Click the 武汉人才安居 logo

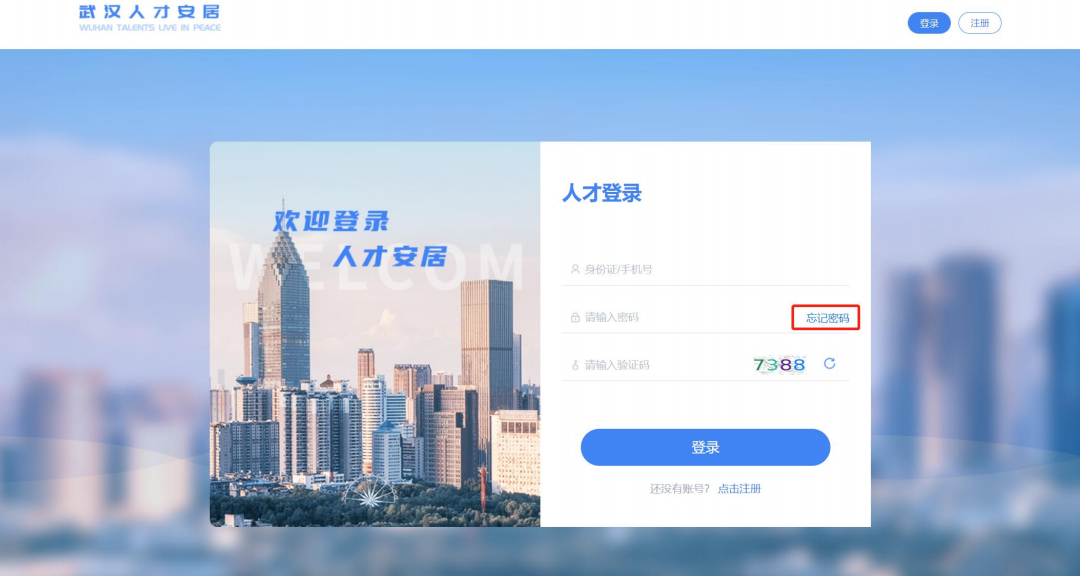[149, 17]
